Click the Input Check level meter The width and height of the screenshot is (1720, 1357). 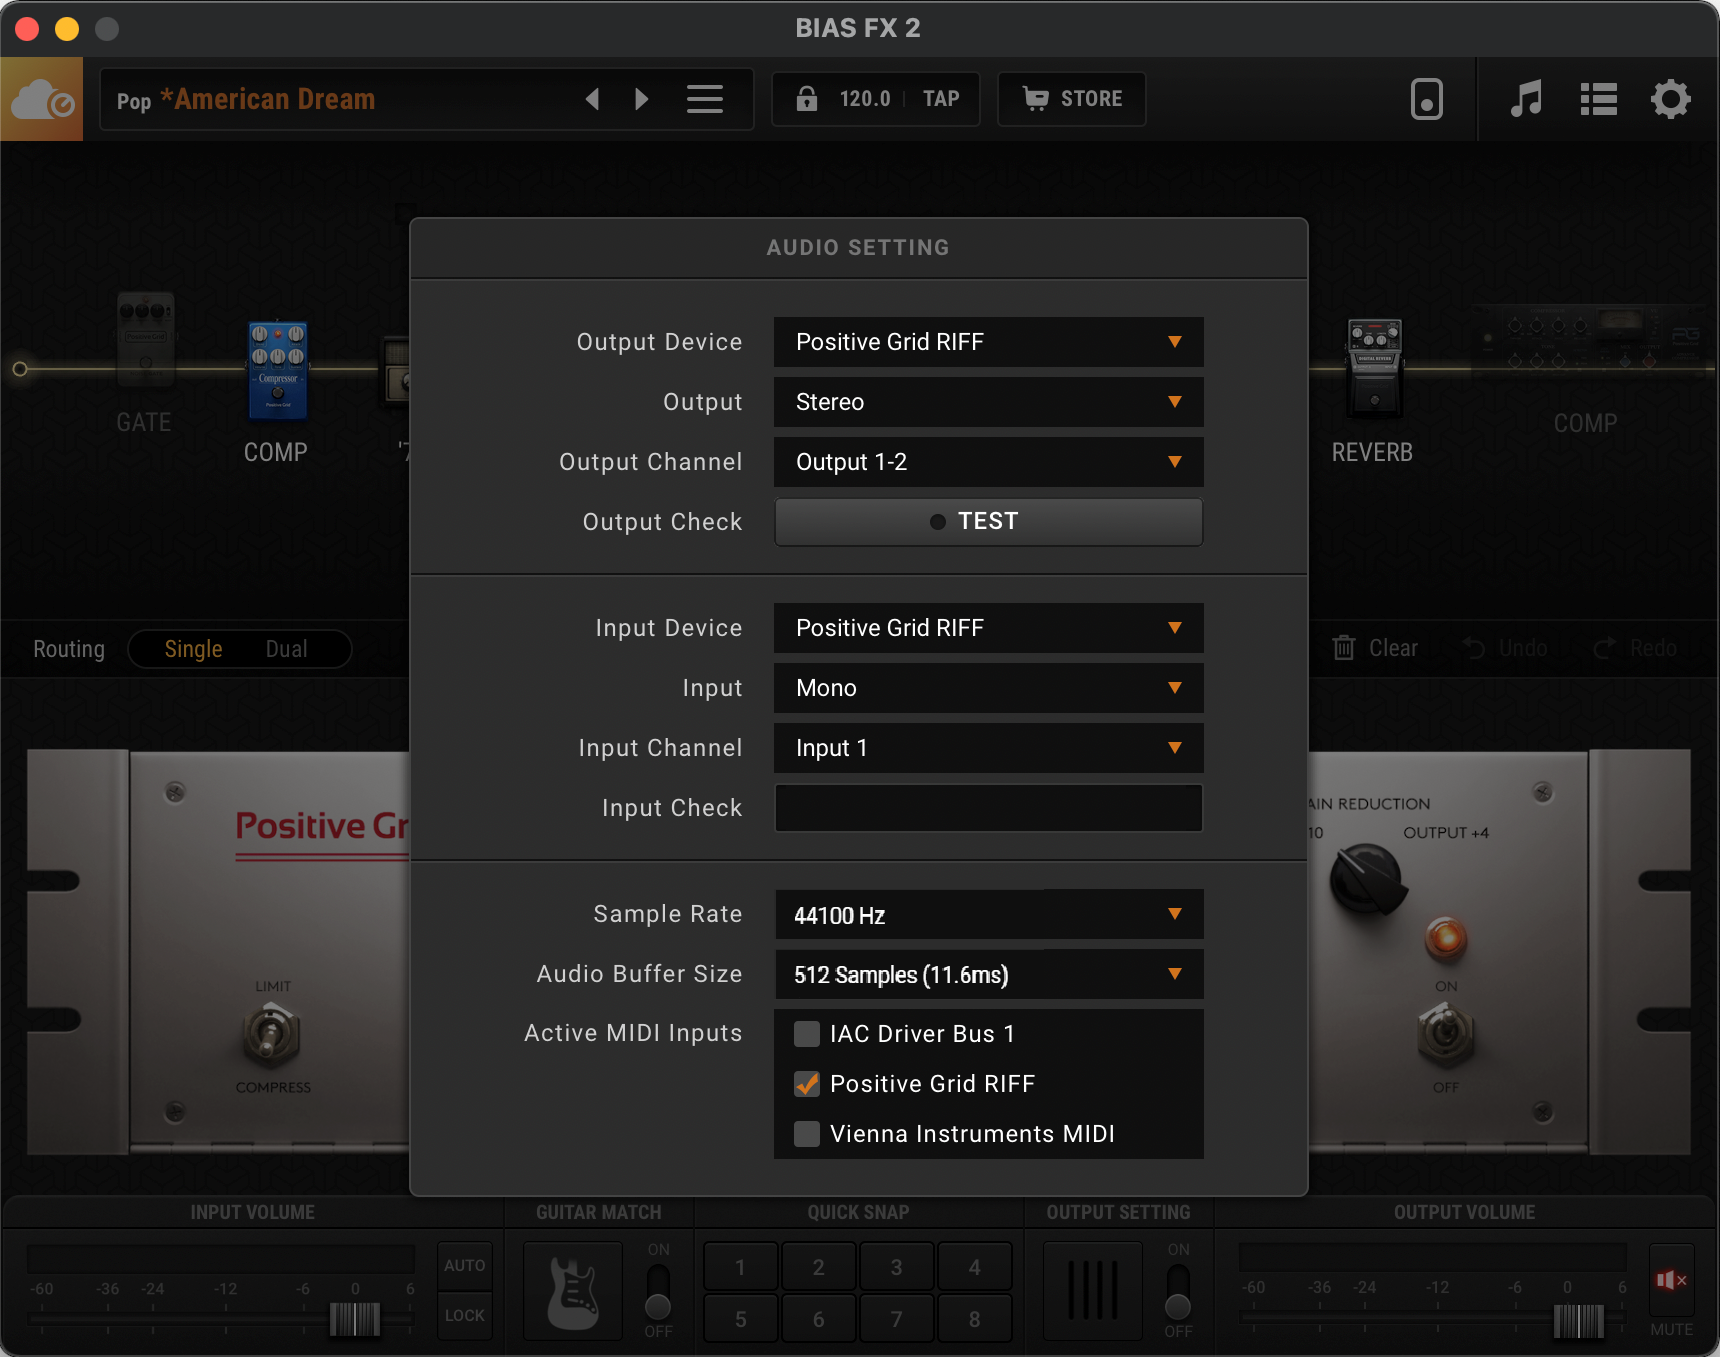tap(989, 808)
